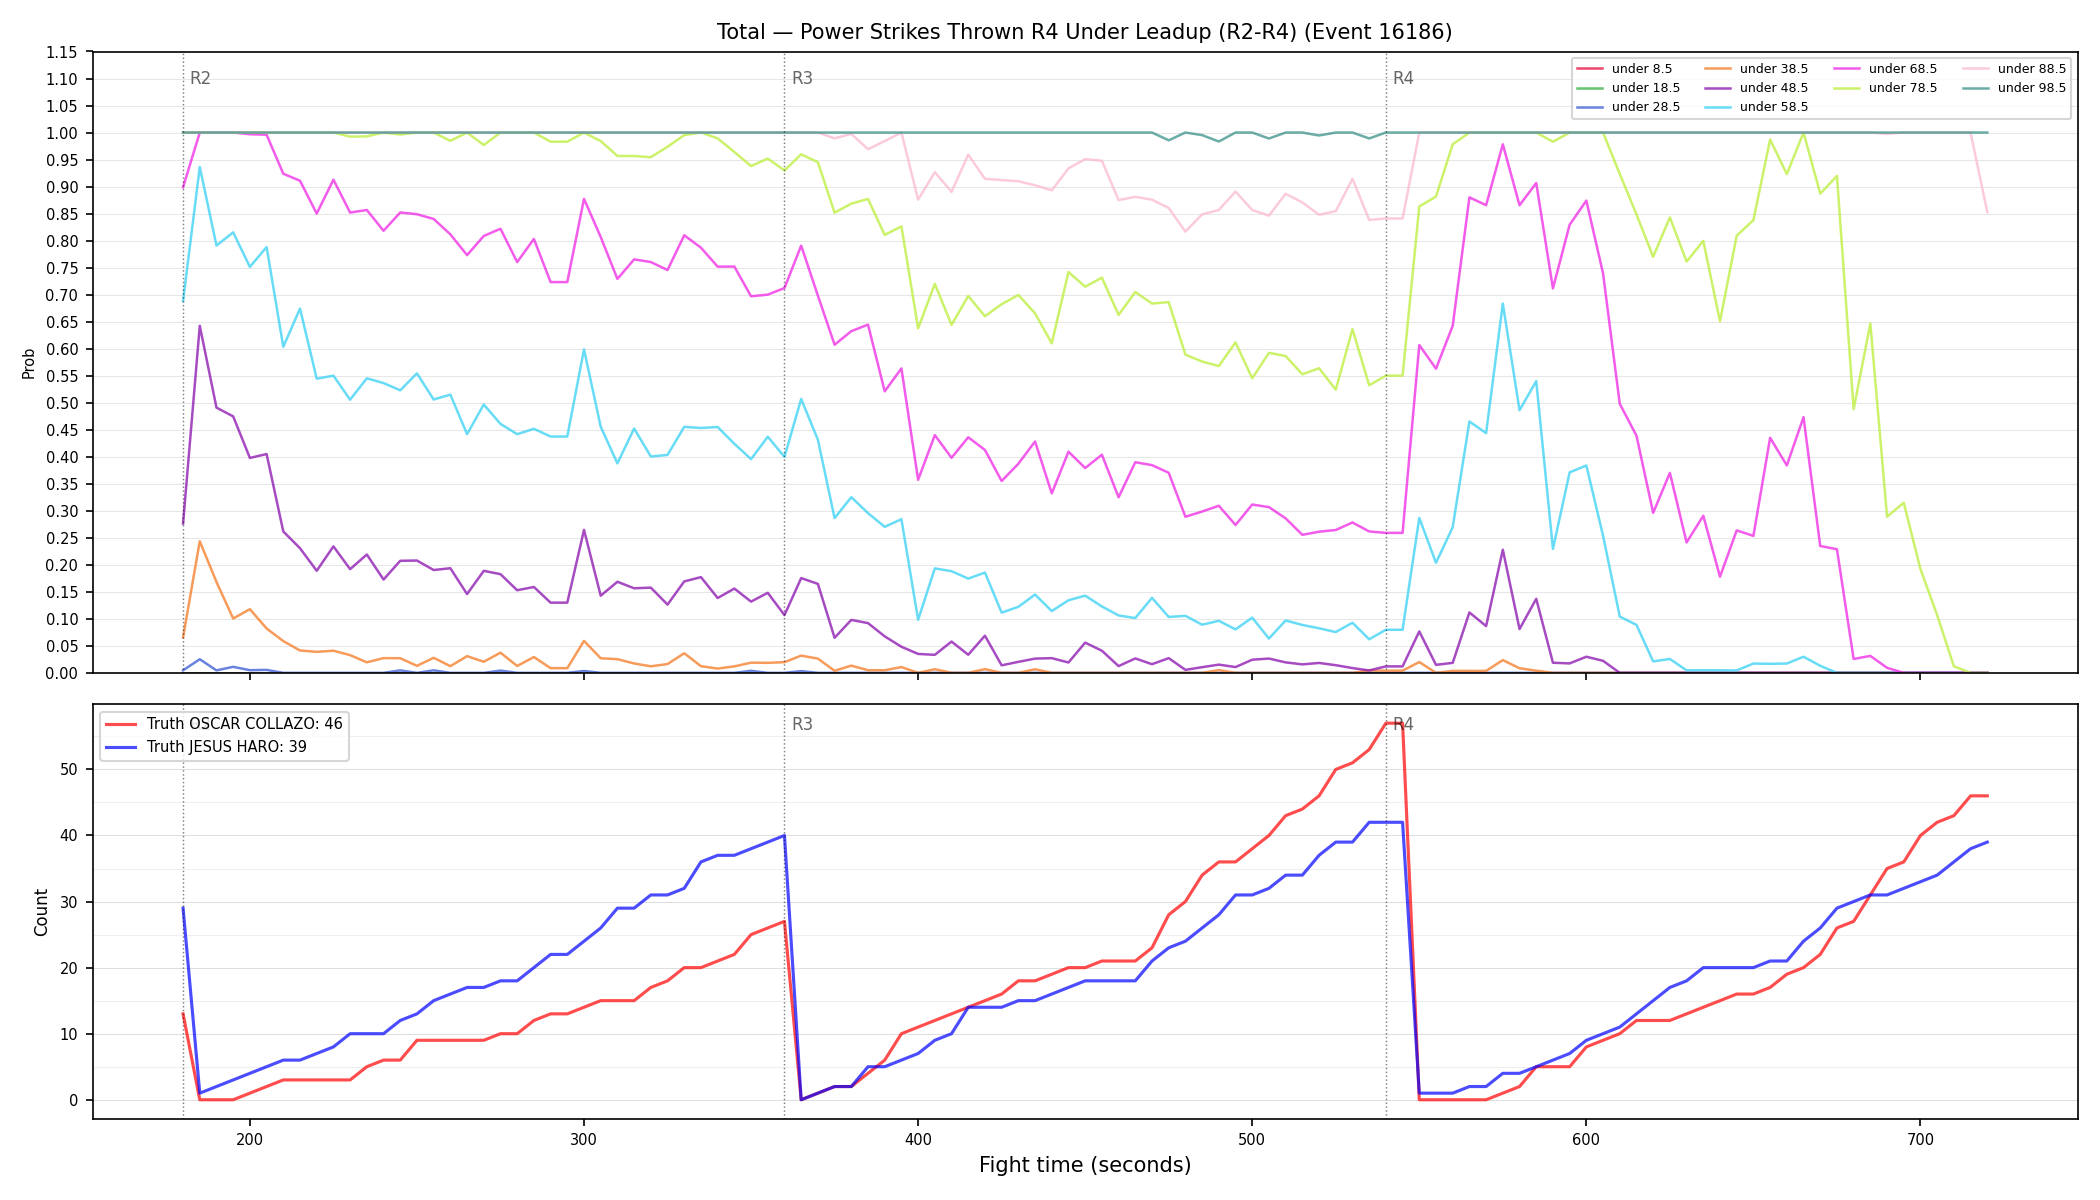Click legend entry 'under 88.5'

click(2014, 69)
